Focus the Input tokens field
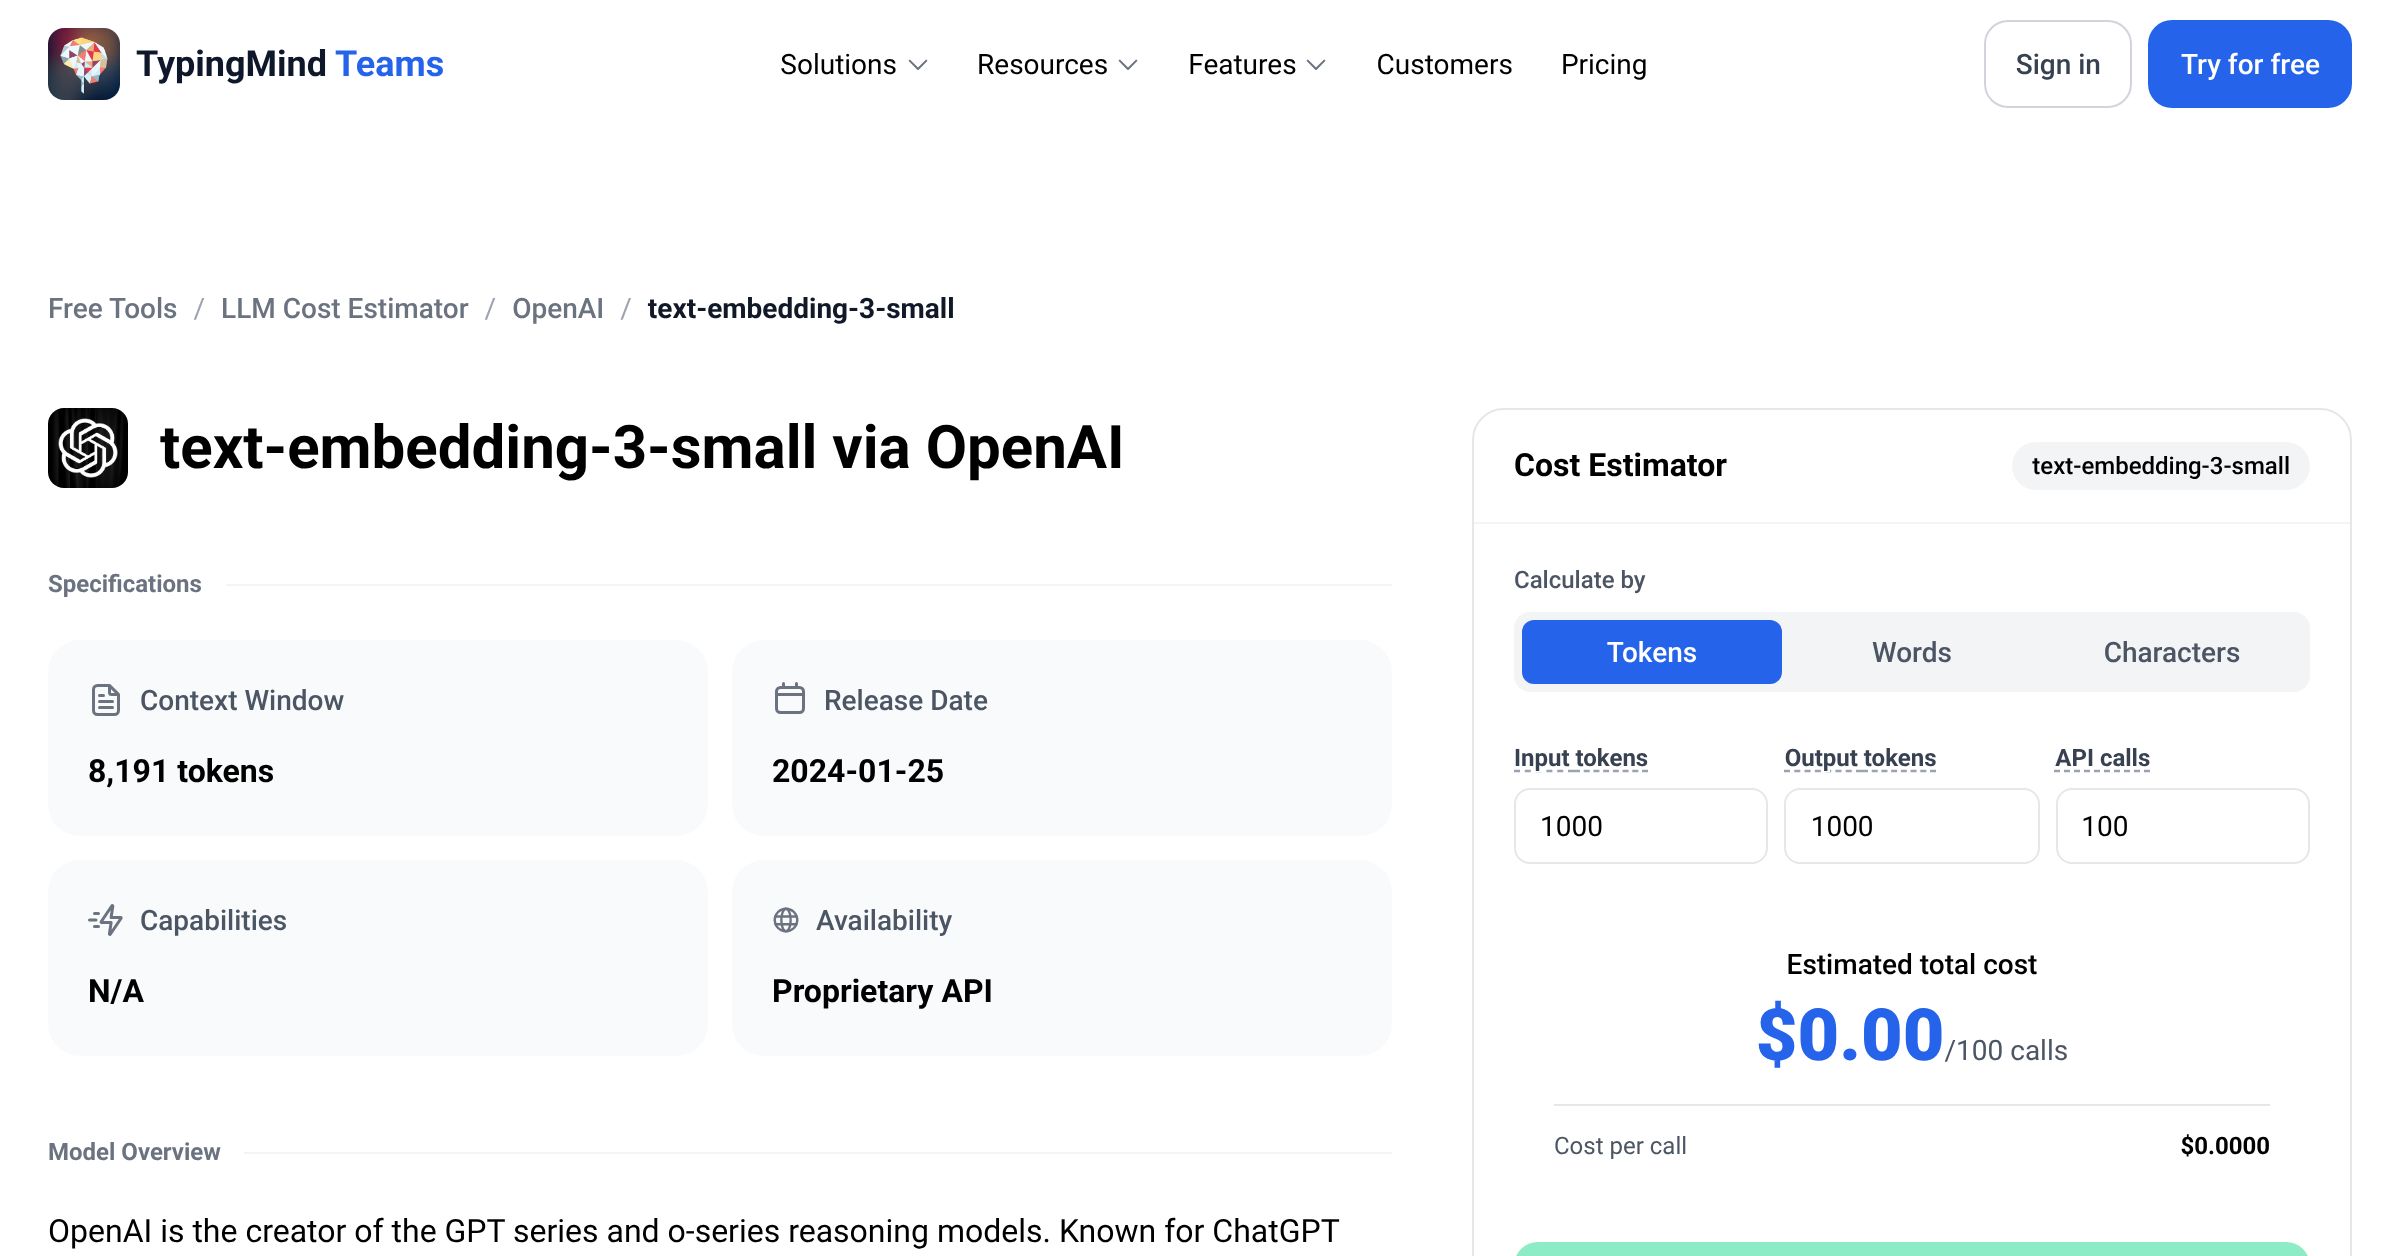 click(x=1641, y=826)
